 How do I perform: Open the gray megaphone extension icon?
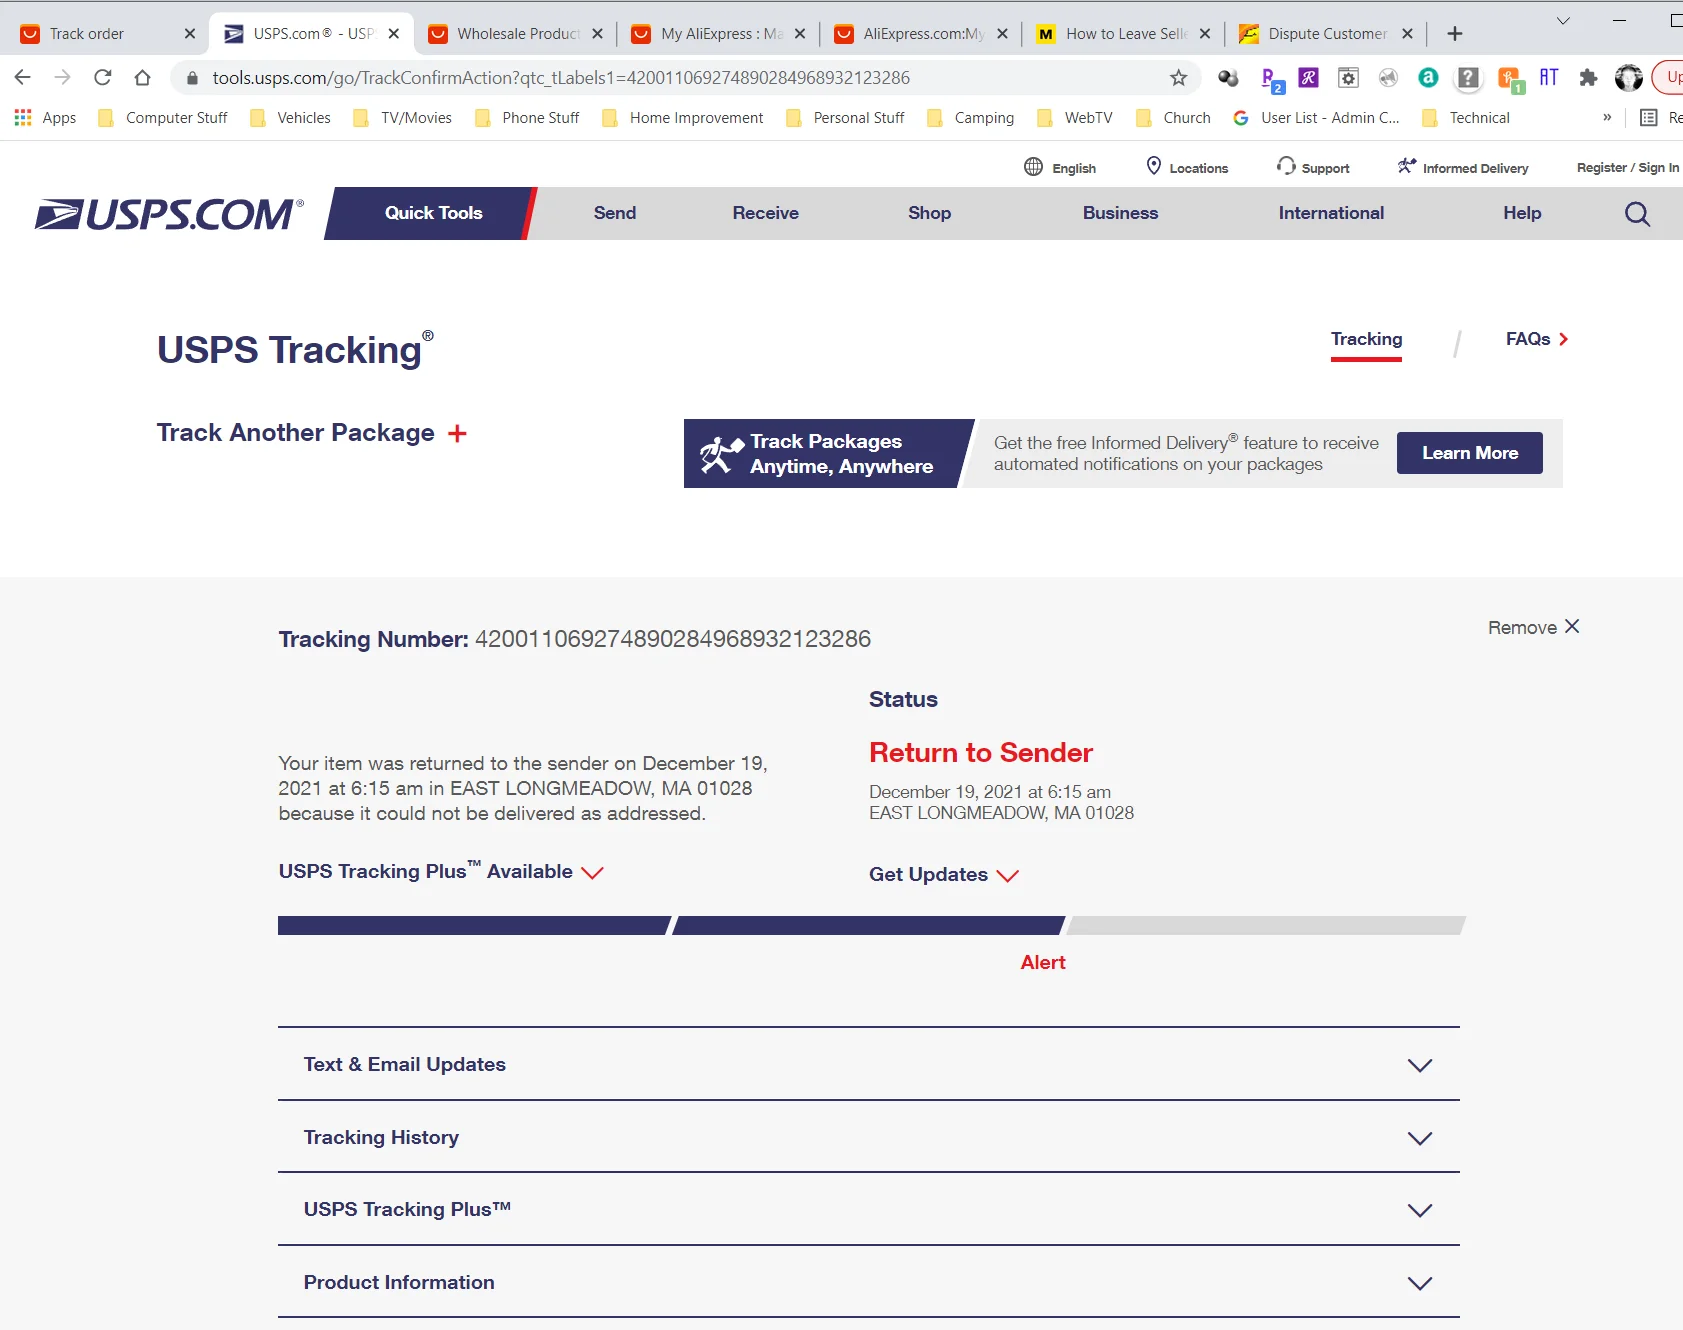pos(1388,78)
